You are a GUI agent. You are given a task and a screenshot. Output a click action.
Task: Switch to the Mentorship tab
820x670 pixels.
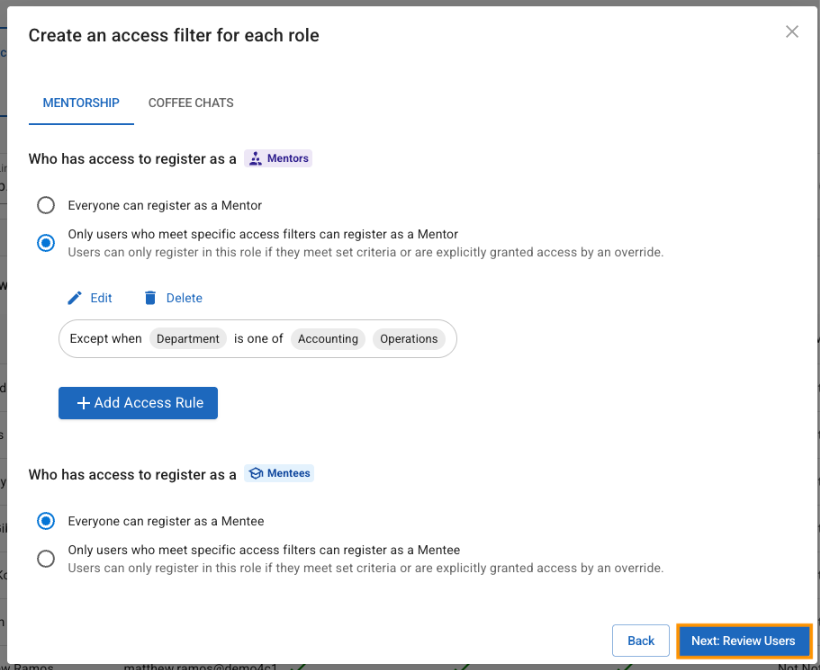[x=81, y=103]
